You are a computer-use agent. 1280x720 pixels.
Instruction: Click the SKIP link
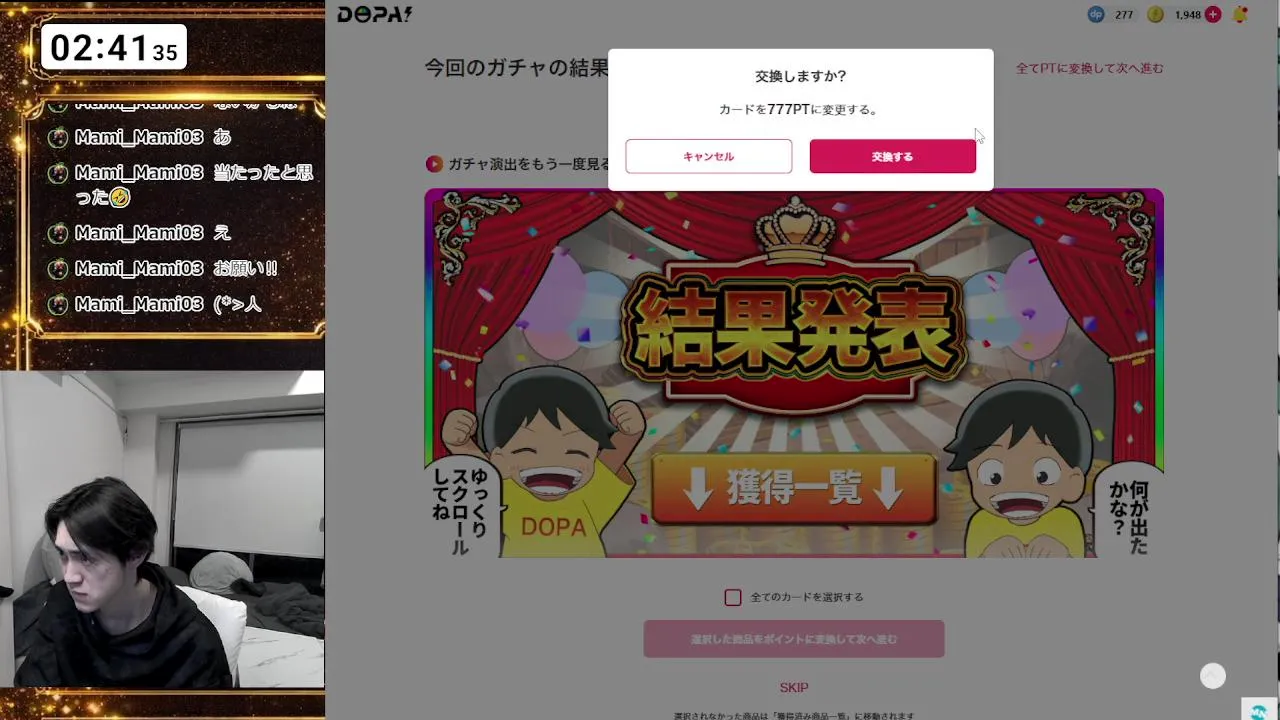(x=794, y=688)
